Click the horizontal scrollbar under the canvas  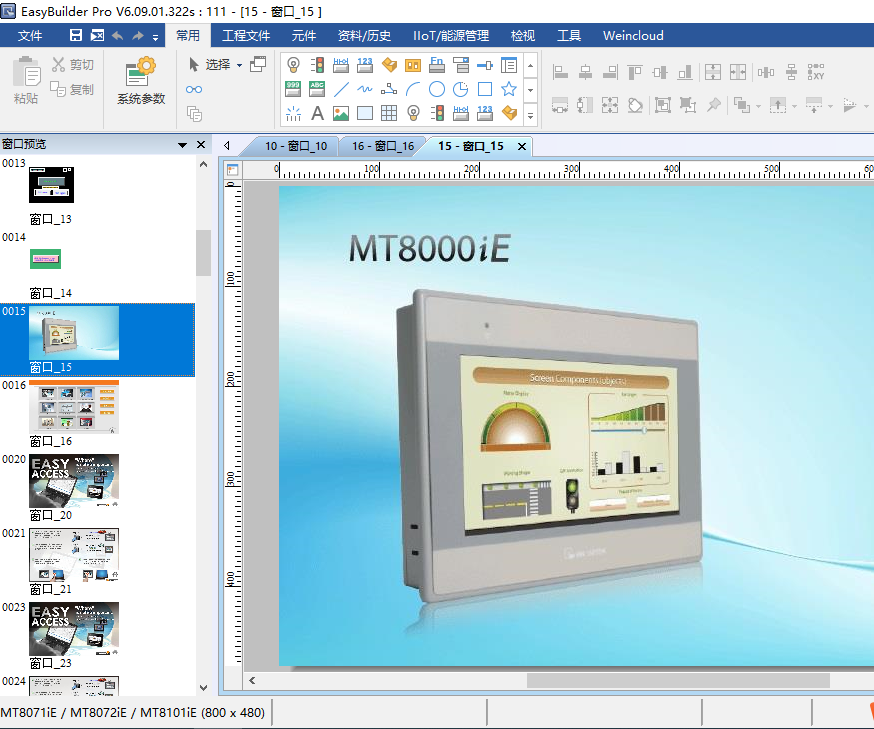(677, 680)
